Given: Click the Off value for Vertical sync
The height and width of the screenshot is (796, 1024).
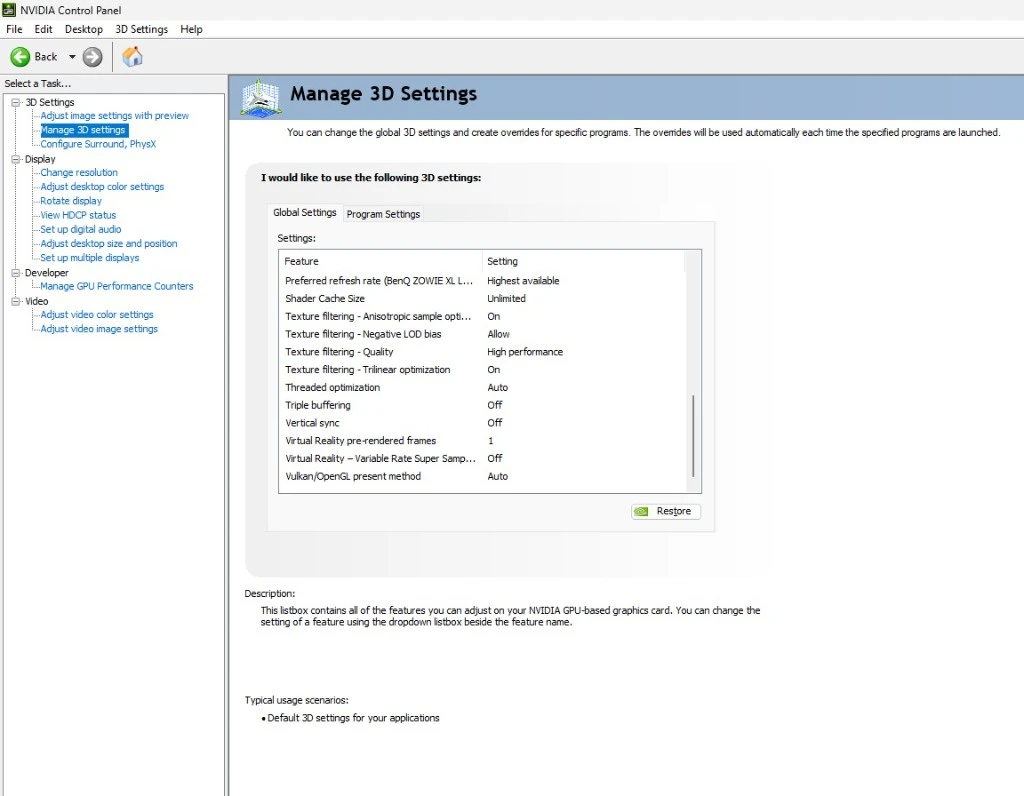Looking at the screenshot, I should (494, 422).
